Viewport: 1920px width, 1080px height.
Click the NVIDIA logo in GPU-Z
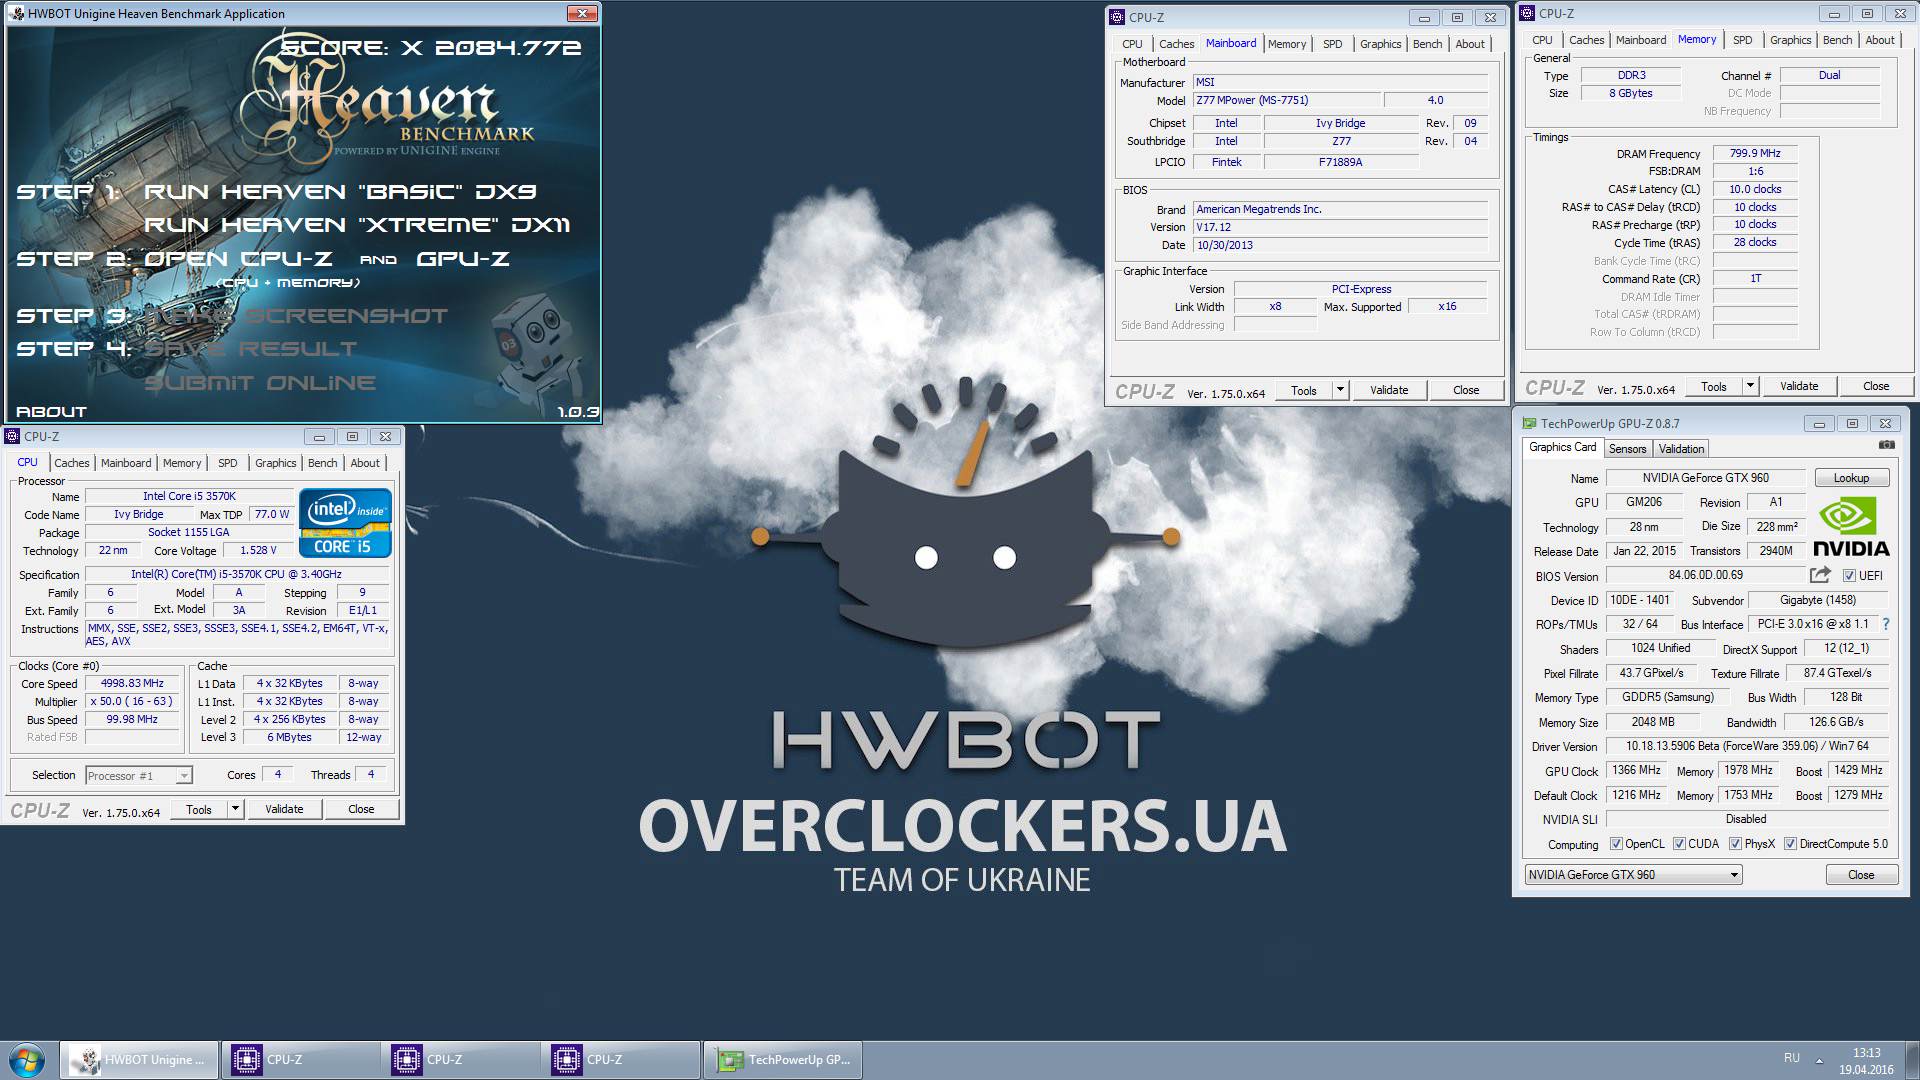[1851, 528]
